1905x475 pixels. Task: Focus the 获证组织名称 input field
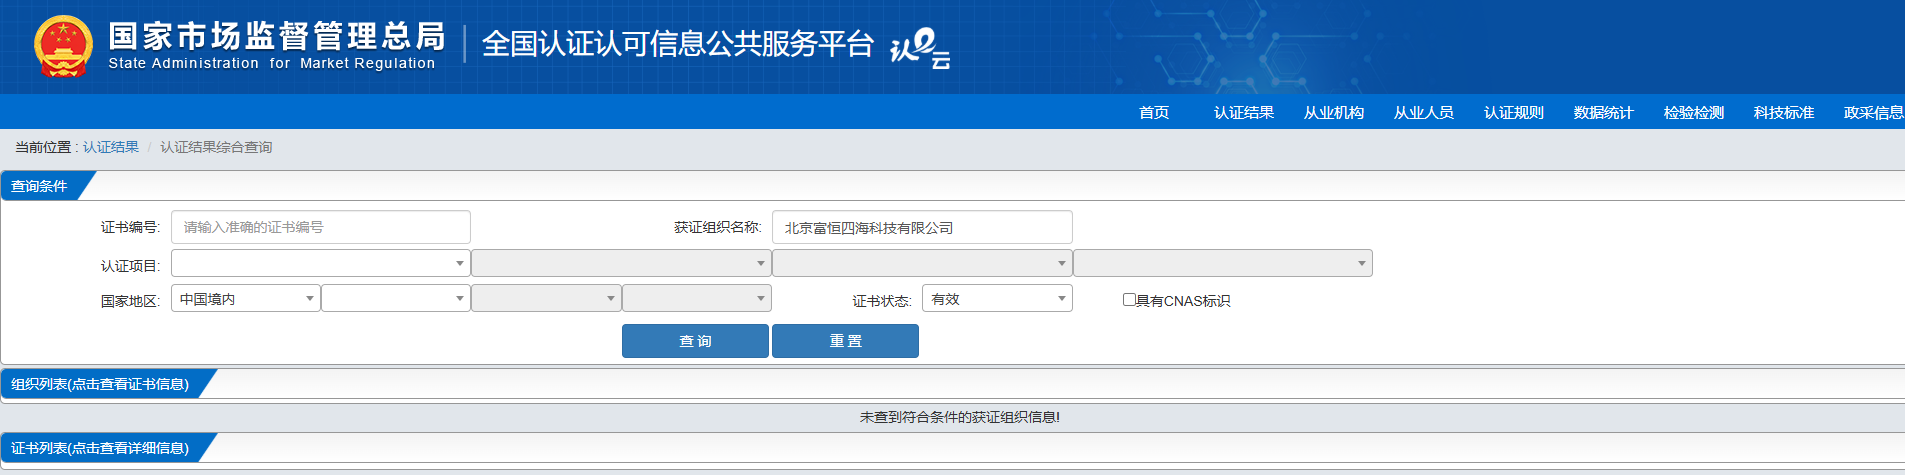pyautogui.click(x=922, y=227)
